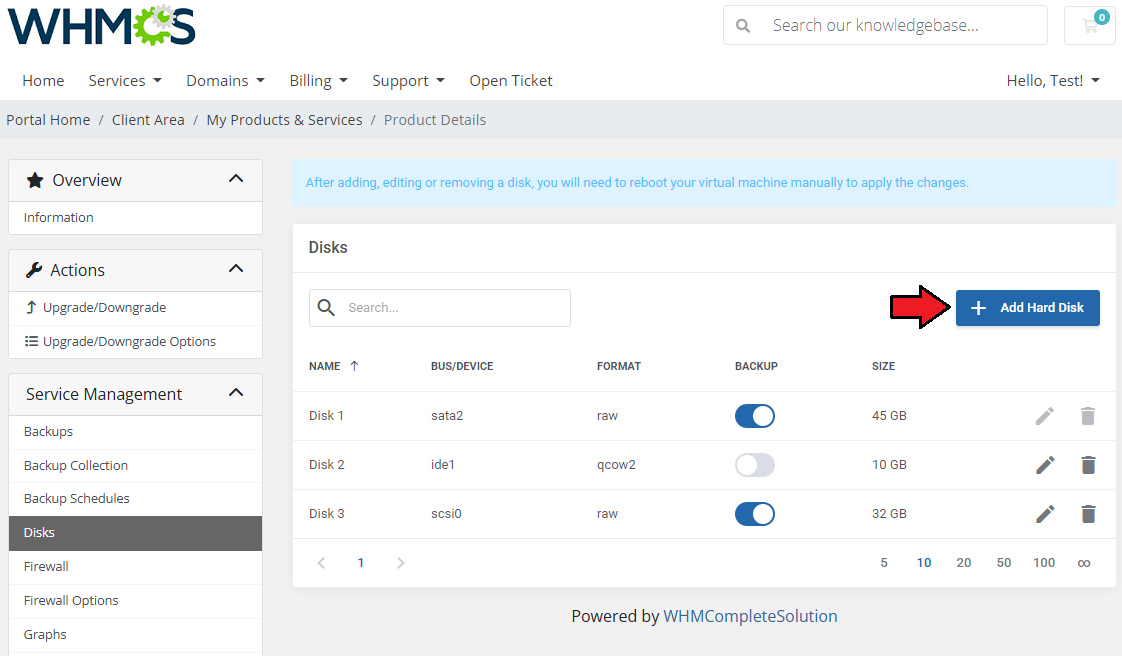This screenshot has width=1122, height=656.
Task: Select Open Ticket in navigation bar
Action: coord(511,81)
